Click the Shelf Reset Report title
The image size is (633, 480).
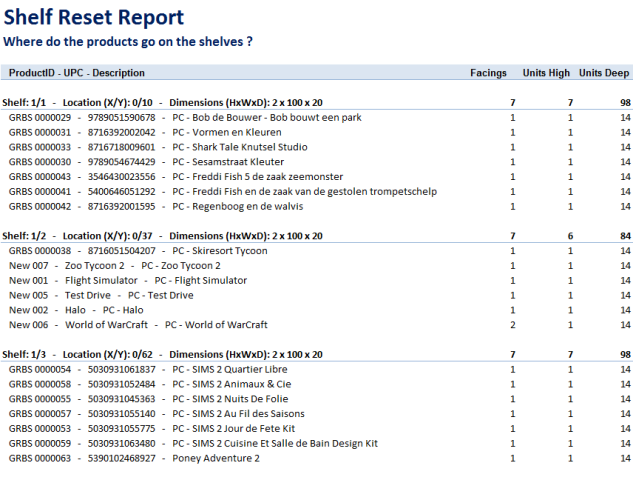[x=94, y=17]
